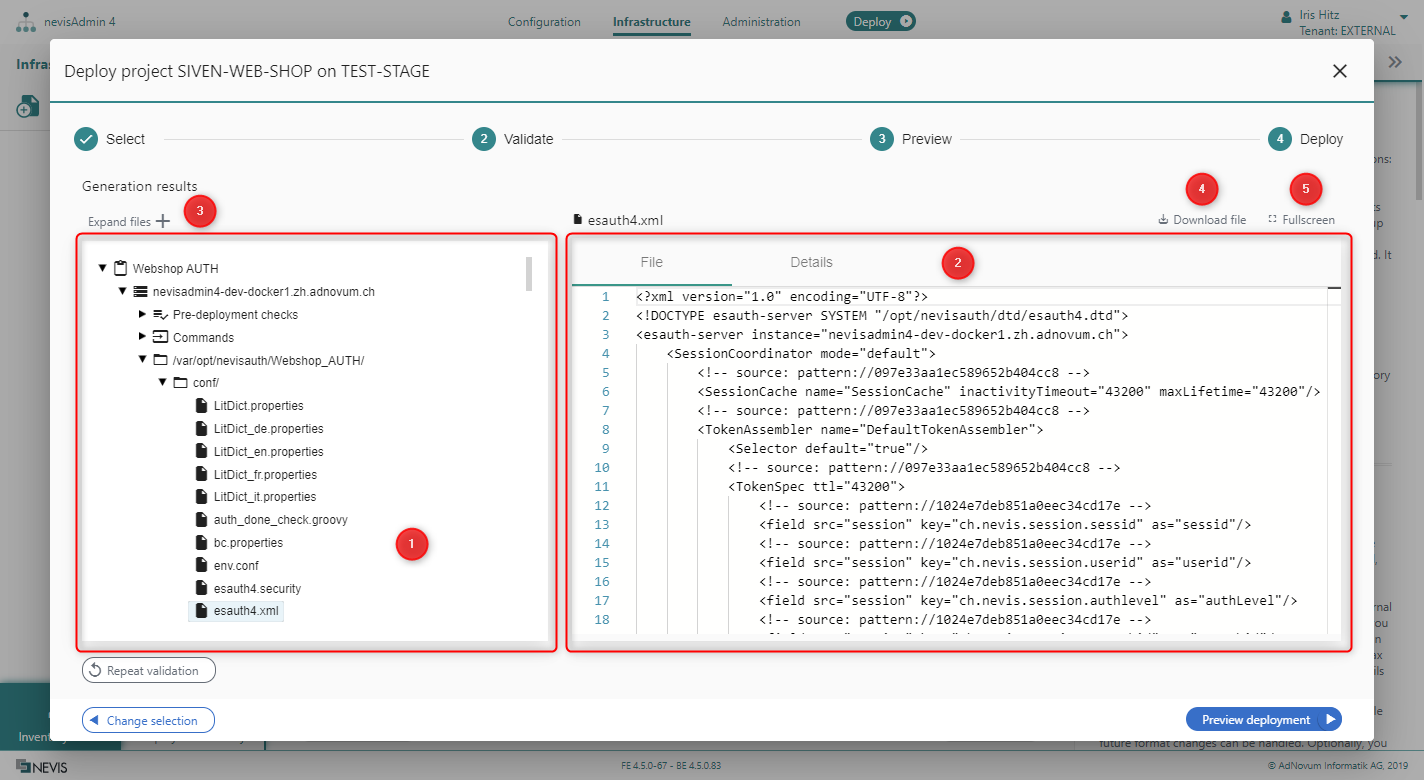Select esauth4.xml in the tree
Image resolution: width=1424 pixels, height=780 pixels.
pyautogui.click(x=236, y=611)
